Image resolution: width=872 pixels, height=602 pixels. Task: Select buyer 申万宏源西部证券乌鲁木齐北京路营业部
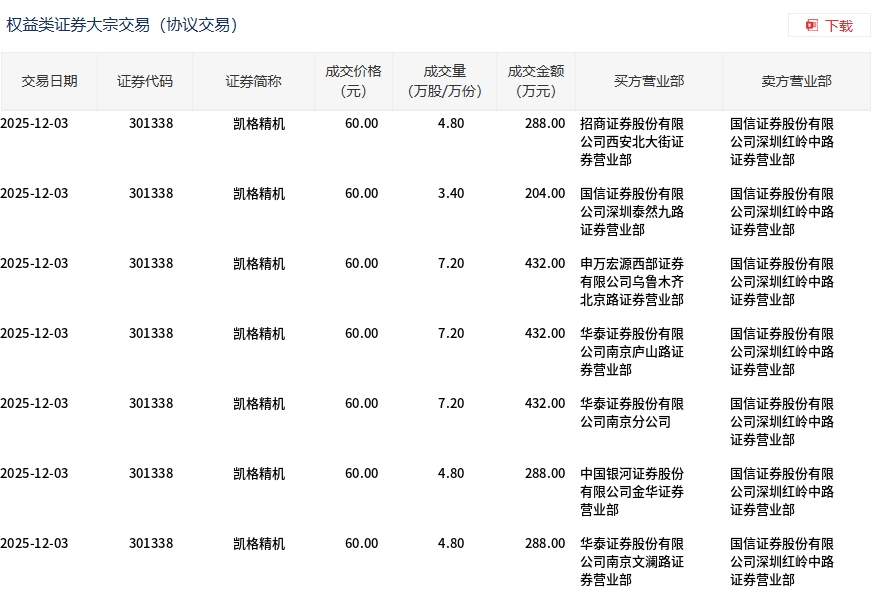tap(632, 282)
